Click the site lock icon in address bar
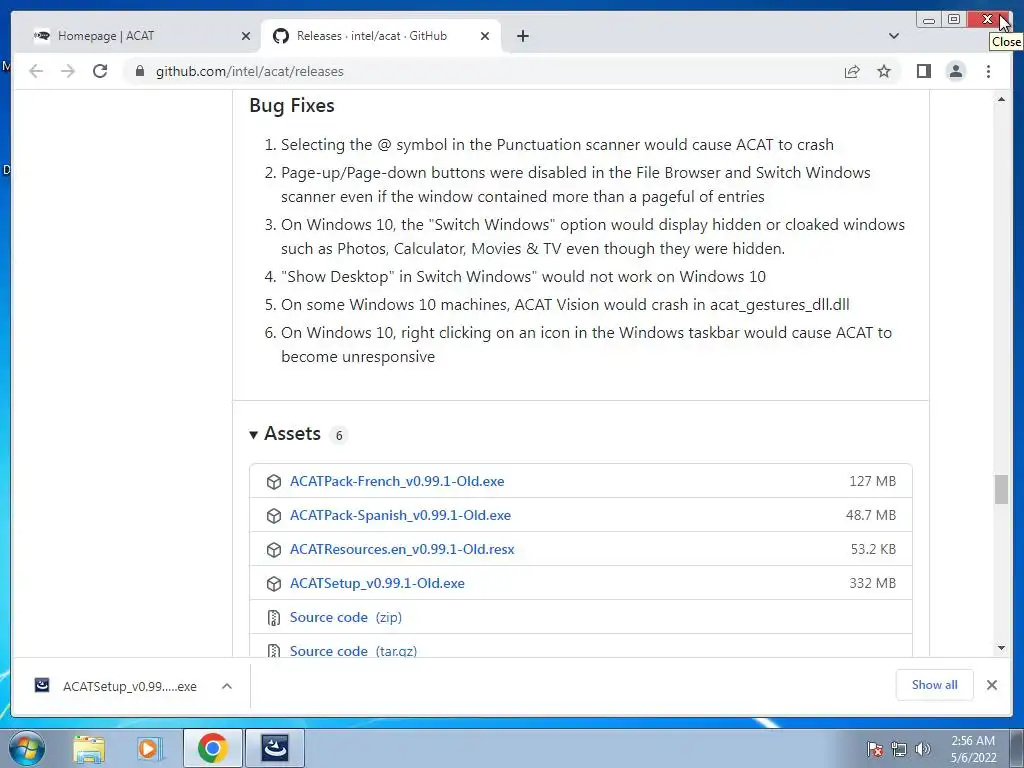This screenshot has width=1024, height=768. click(x=139, y=71)
